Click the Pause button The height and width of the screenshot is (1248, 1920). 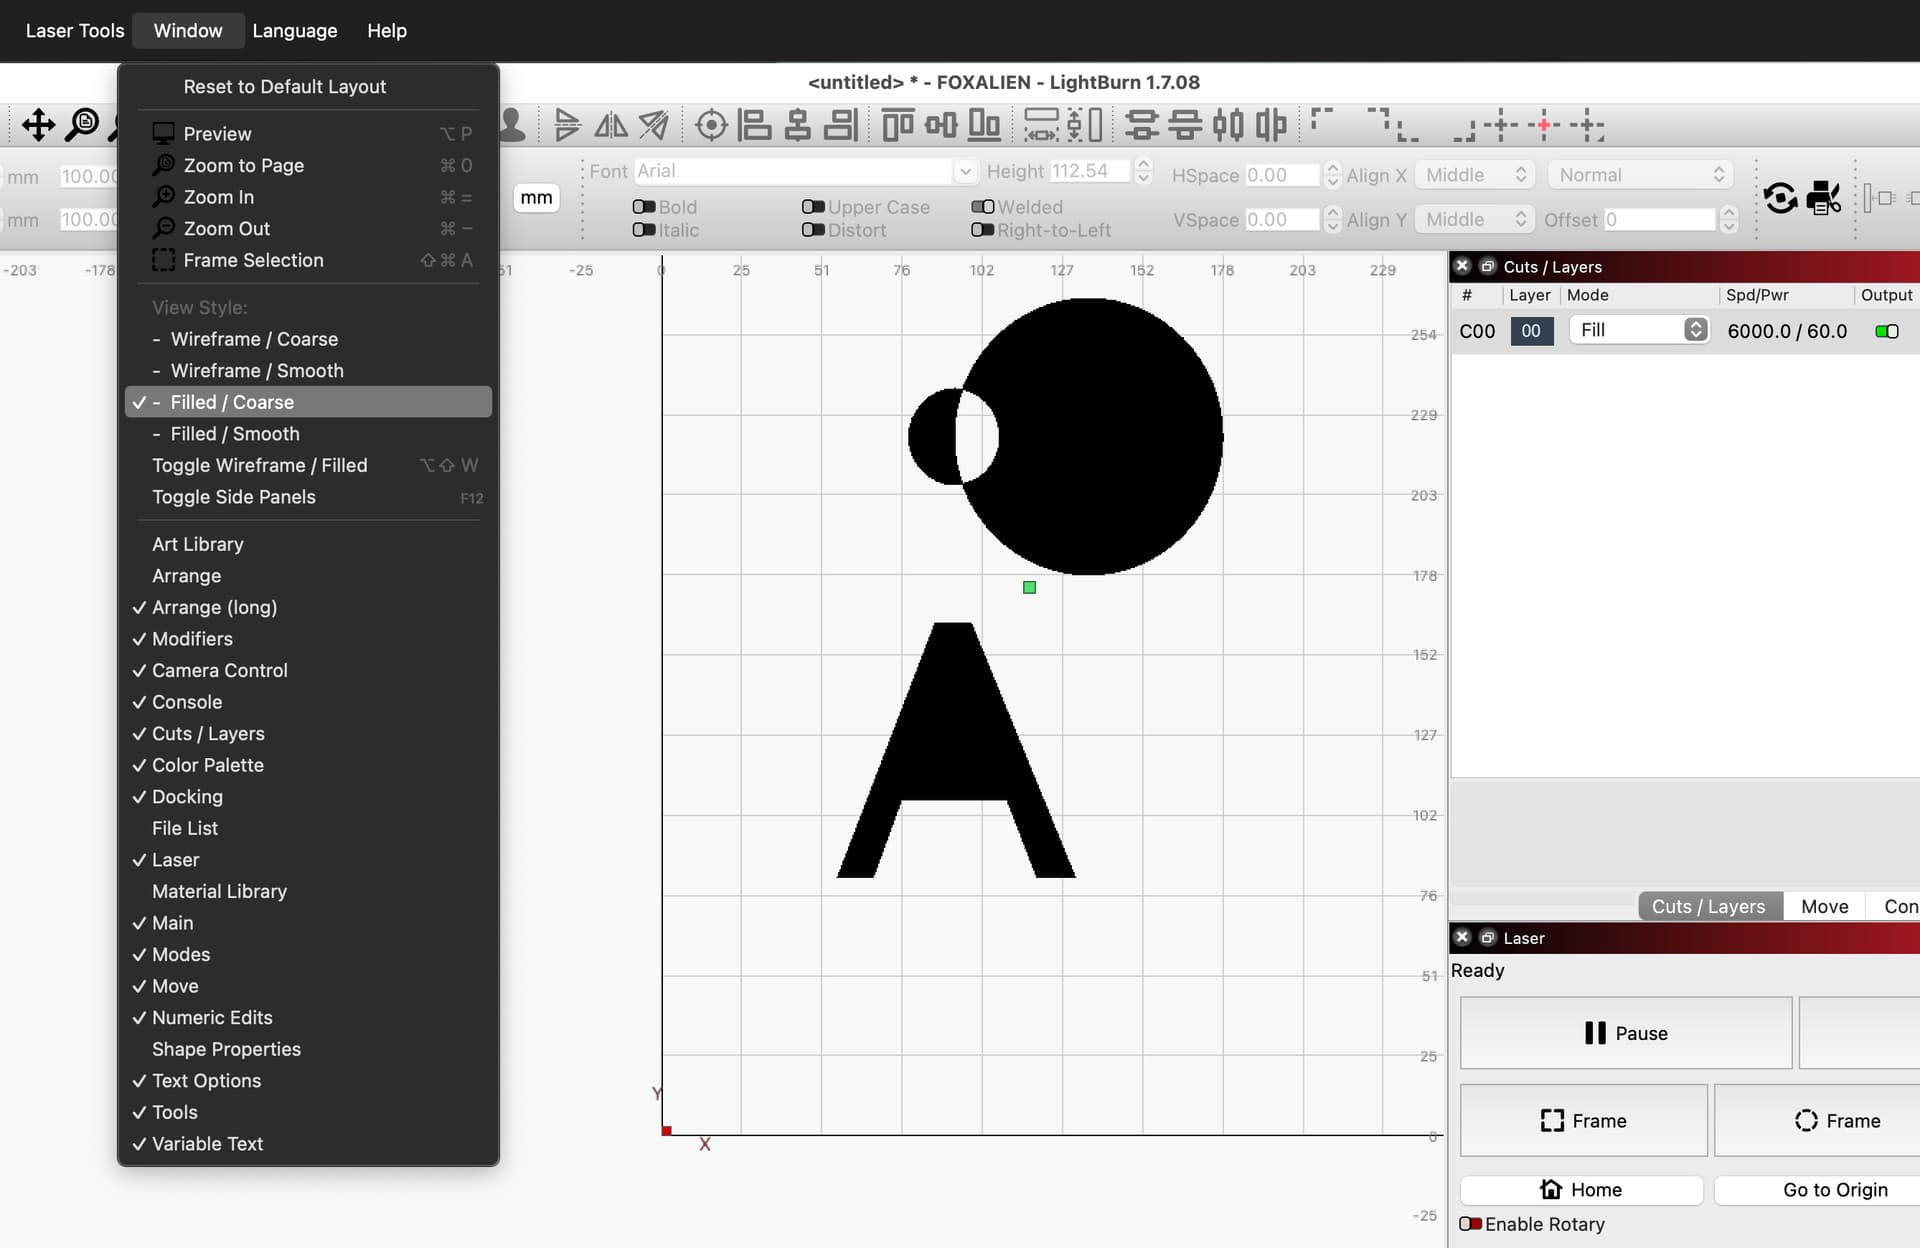pos(1626,1033)
